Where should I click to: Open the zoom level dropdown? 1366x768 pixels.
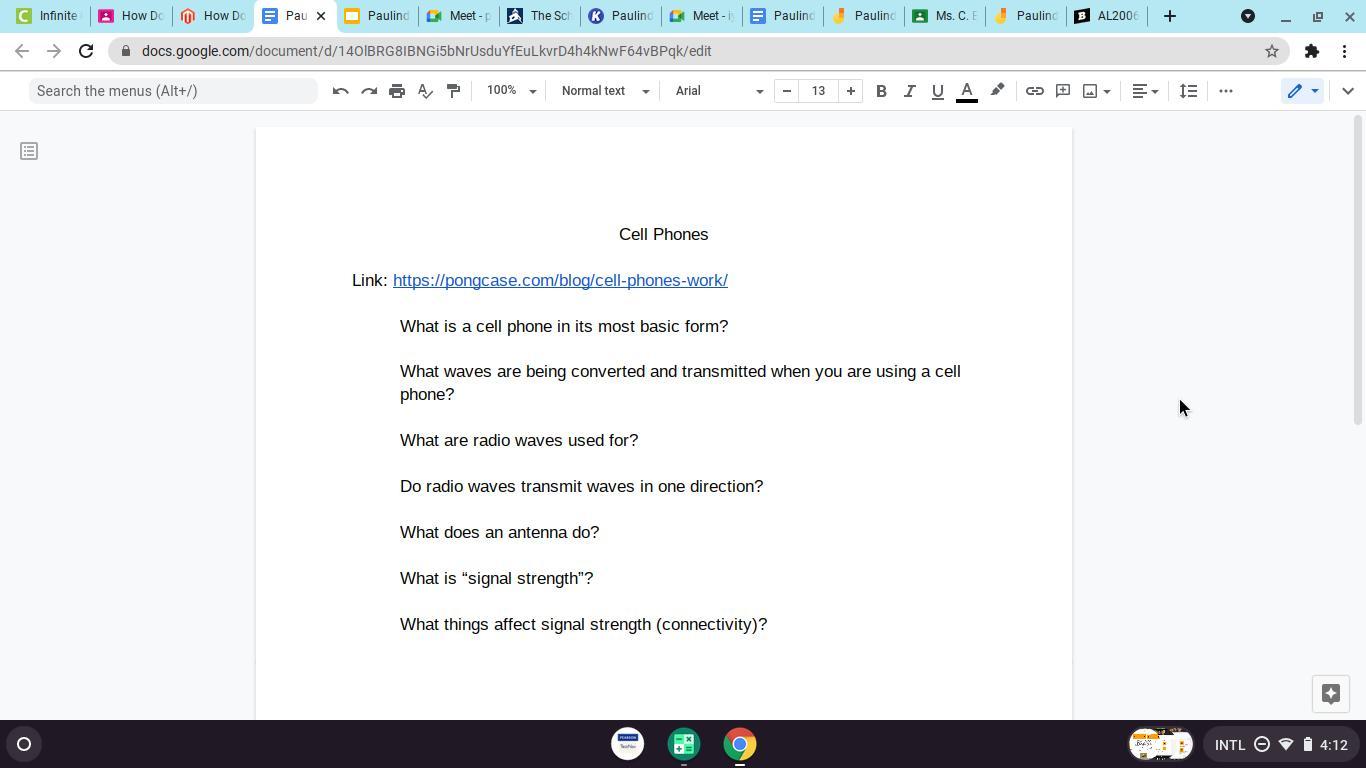click(x=511, y=91)
